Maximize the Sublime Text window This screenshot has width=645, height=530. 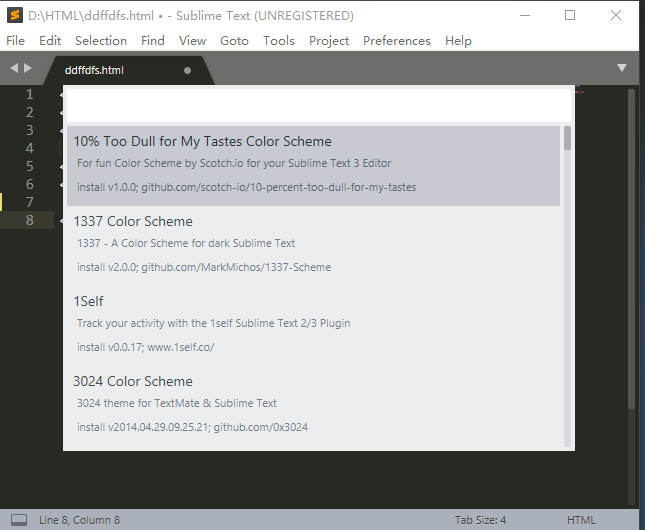570,16
